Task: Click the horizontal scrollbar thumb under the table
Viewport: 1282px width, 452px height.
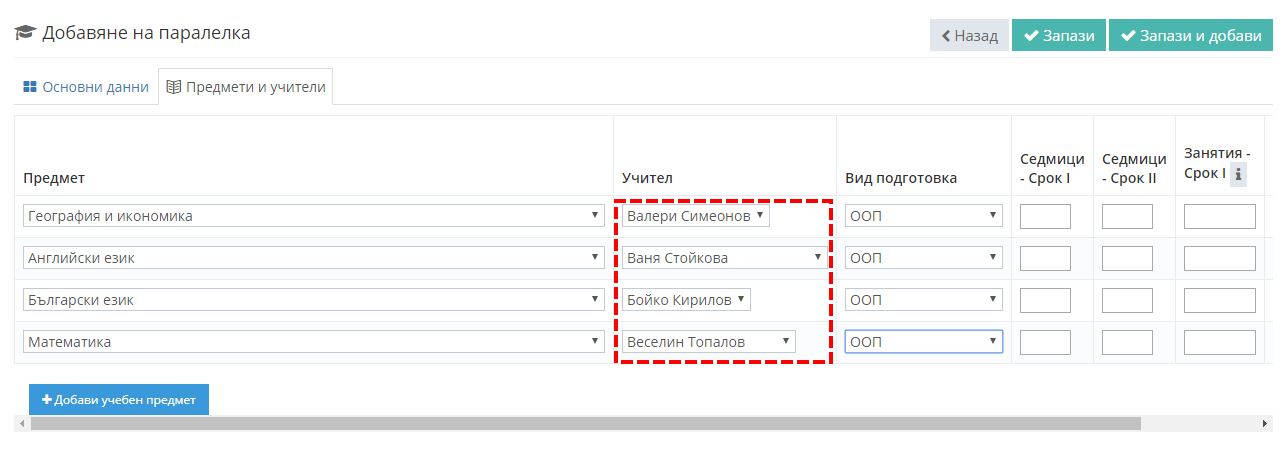Action: click(x=585, y=424)
